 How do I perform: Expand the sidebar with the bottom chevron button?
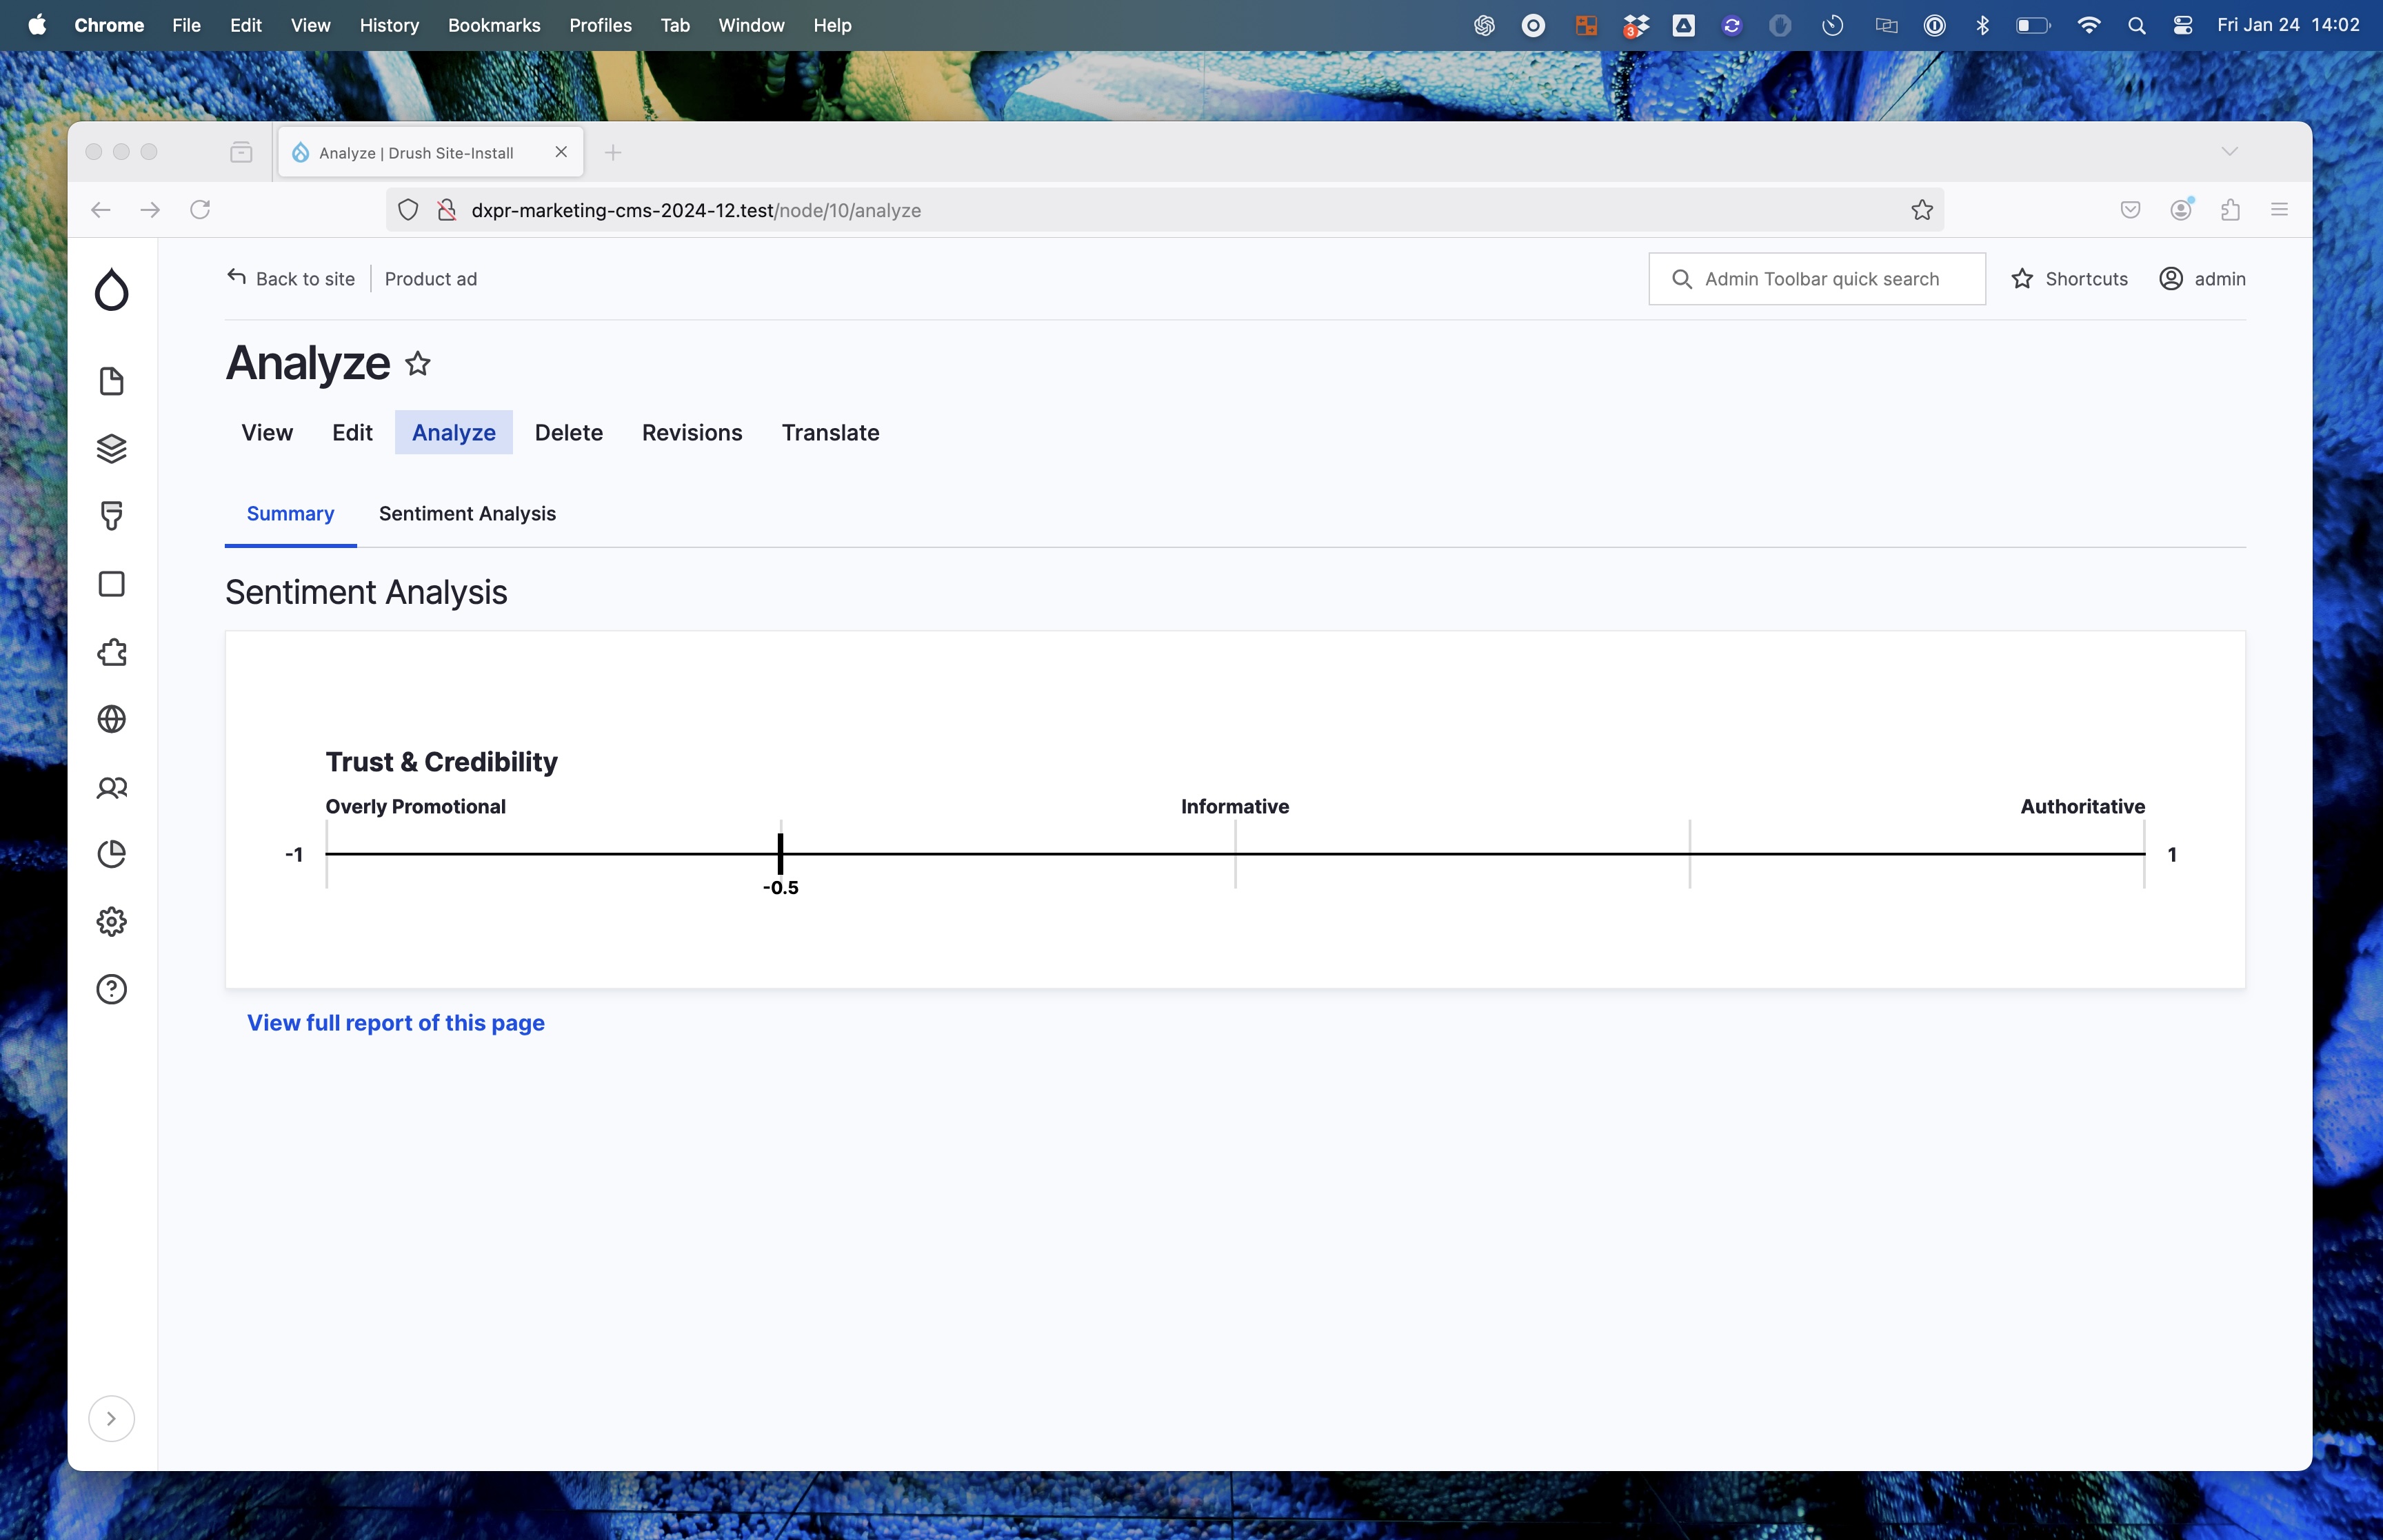(111, 1418)
